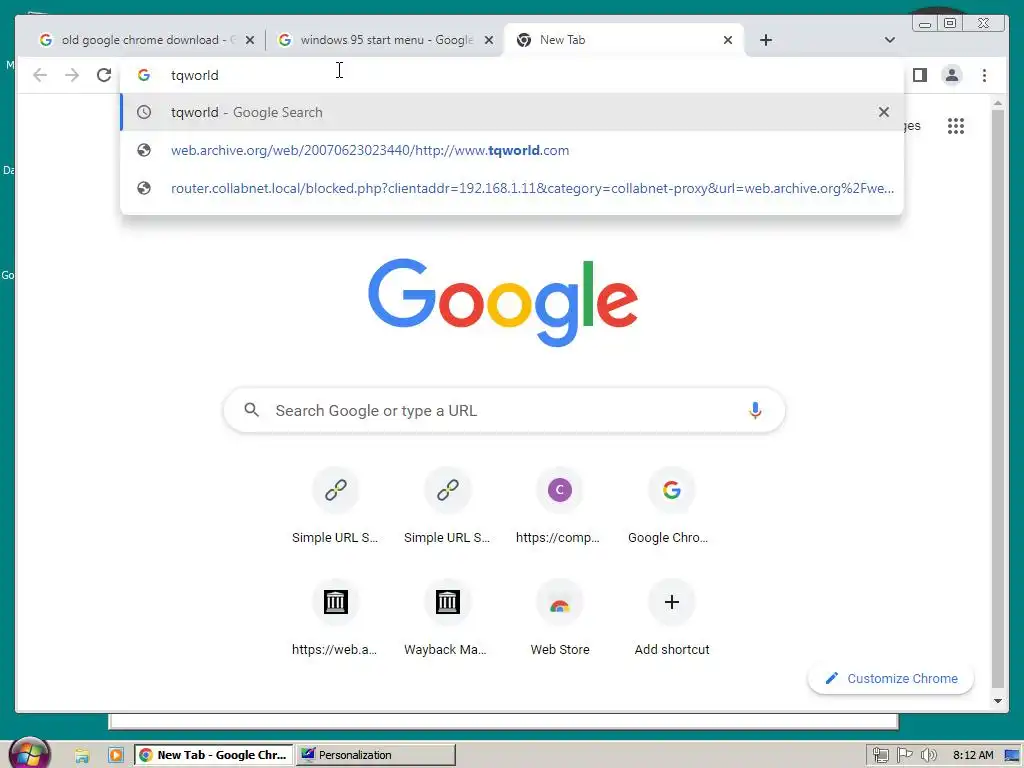Select the tqworld - Google Search suggestion

pos(511,112)
